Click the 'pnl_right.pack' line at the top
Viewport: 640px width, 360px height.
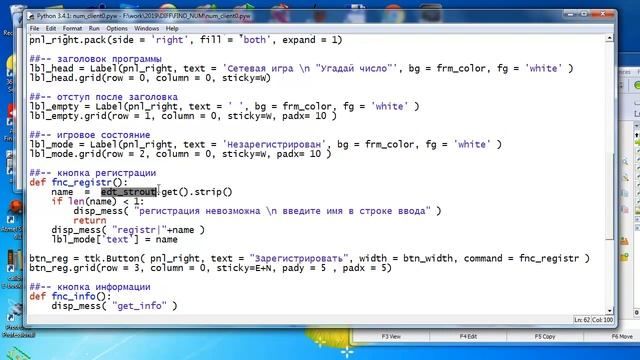click(186, 40)
